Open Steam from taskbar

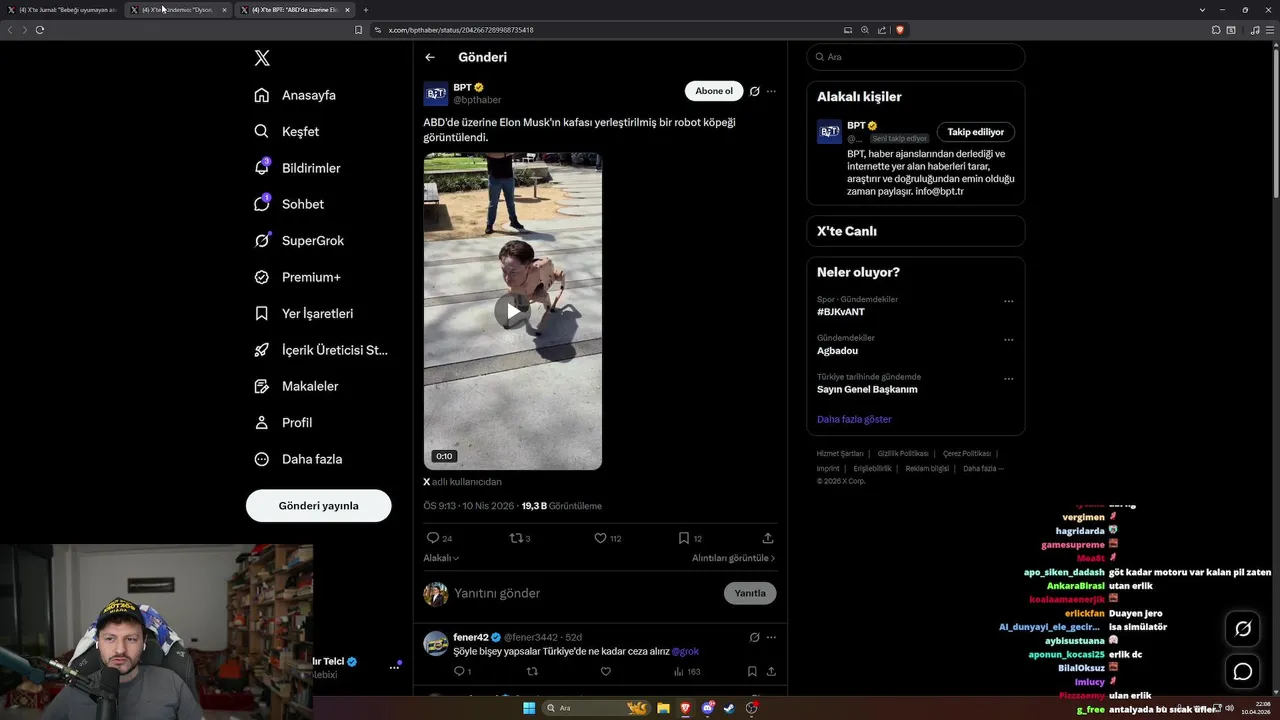[729, 708]
